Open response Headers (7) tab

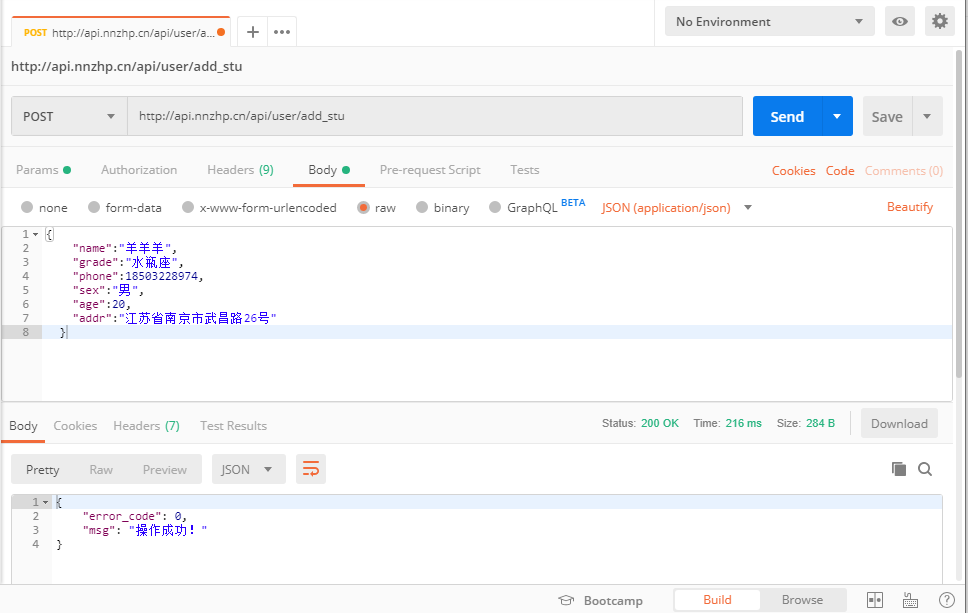coord(146,425)
